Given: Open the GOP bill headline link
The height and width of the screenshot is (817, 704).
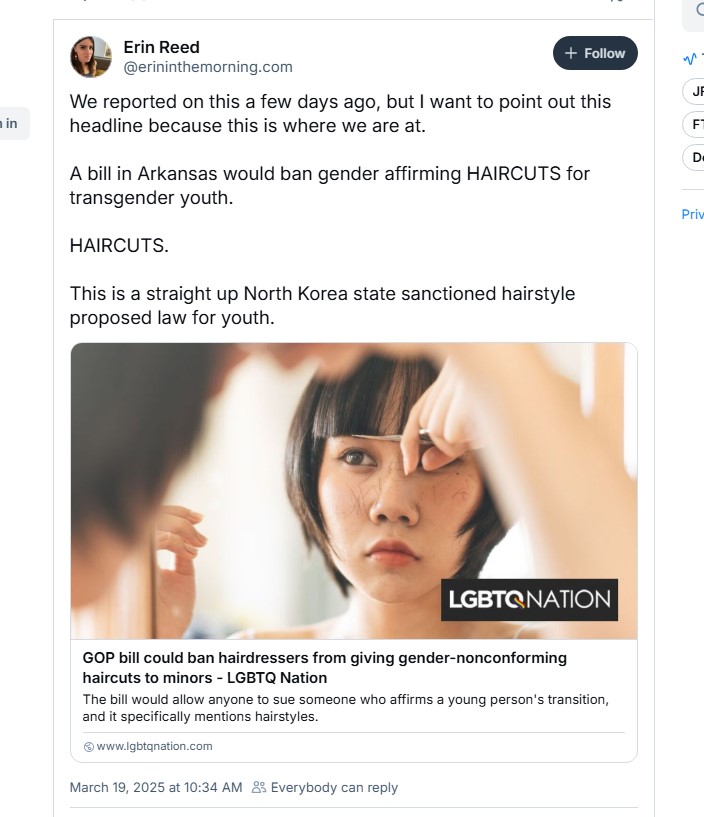Looking at the screenshot, I should point(324,667).
